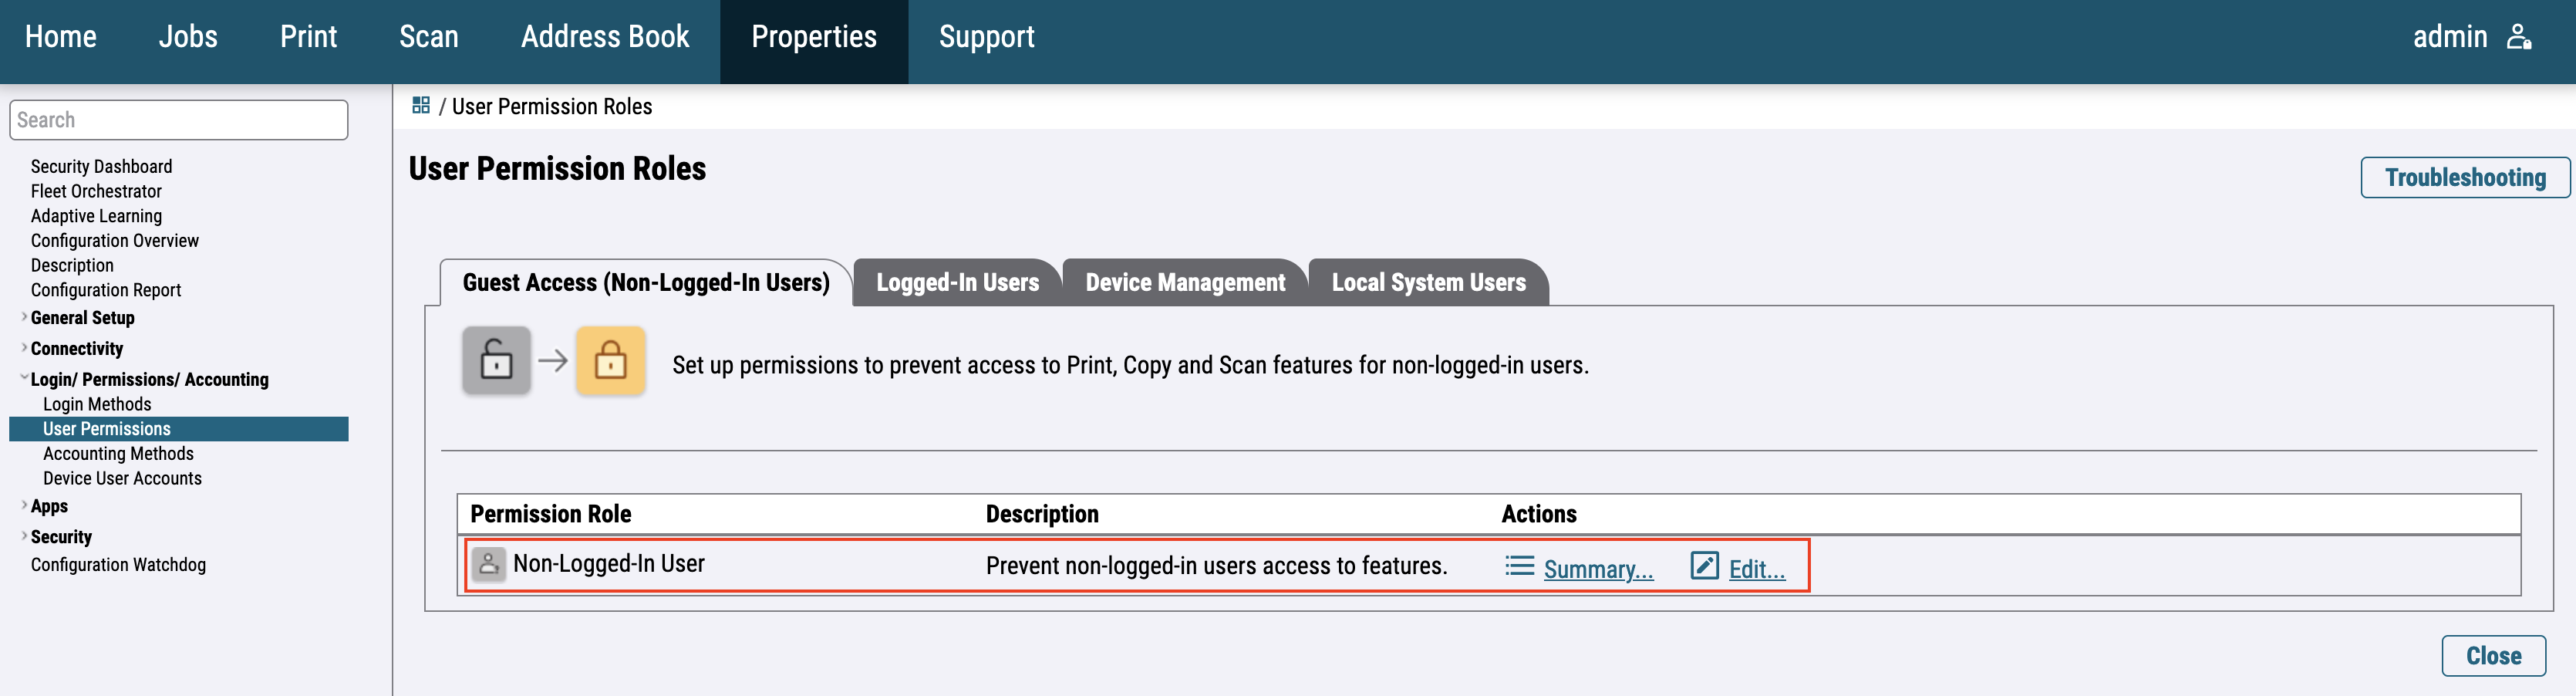Focus the sidebar Search field
The height and width of the screenshot is (696, 2576).
coord(179,120)
